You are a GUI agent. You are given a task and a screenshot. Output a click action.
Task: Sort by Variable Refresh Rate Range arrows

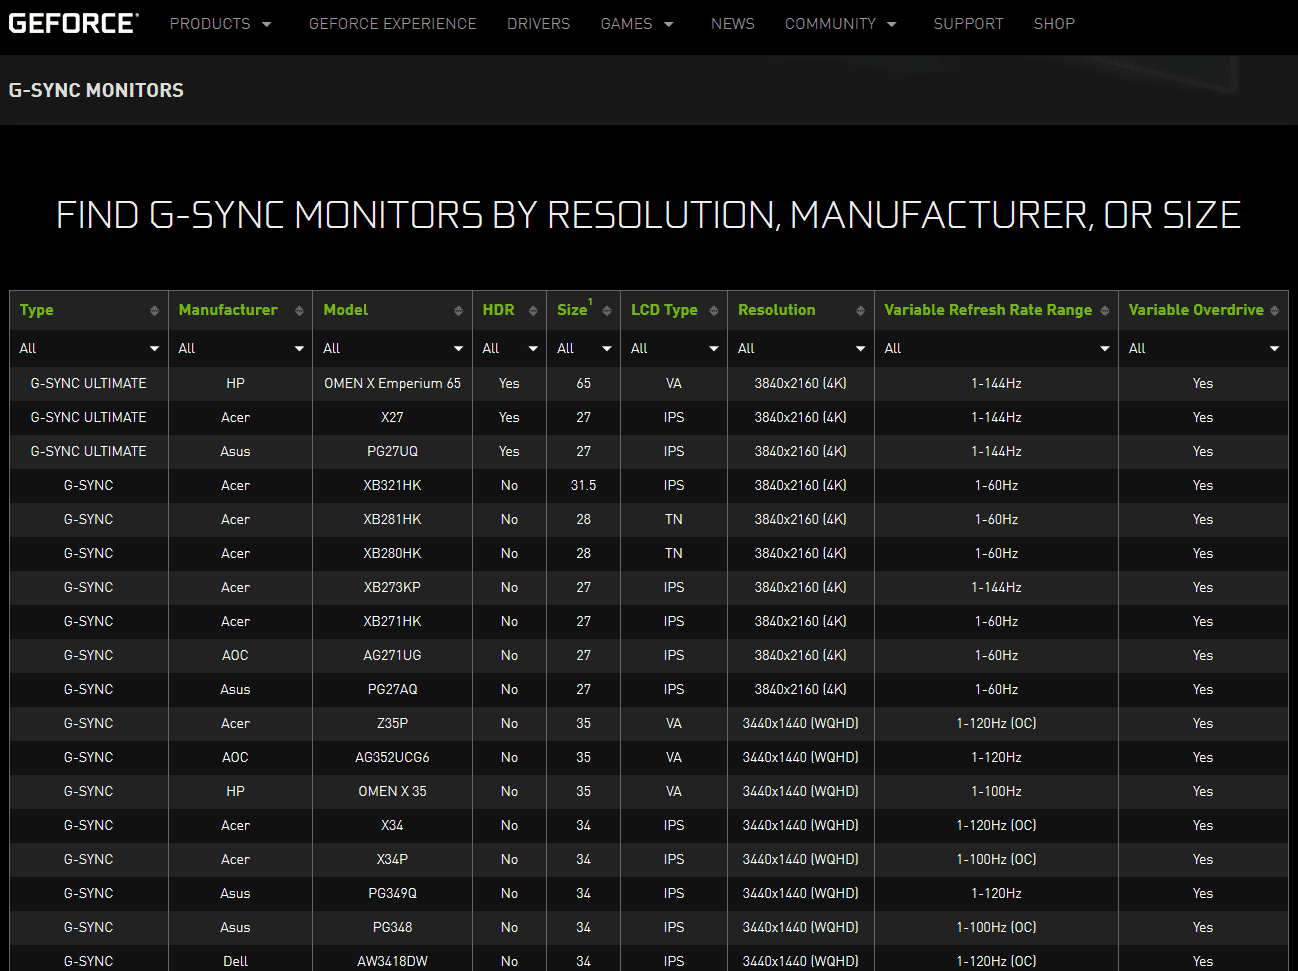[1106, 310]
